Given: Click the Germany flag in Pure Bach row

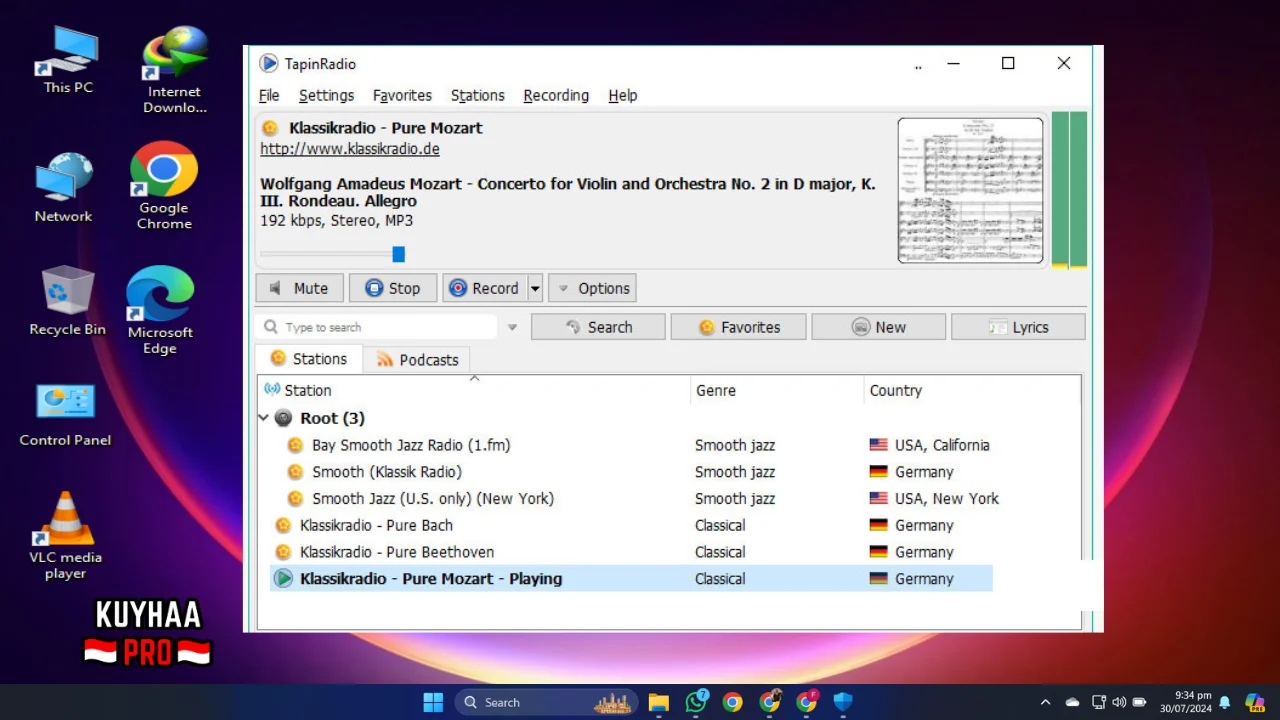Looking at the screenshot, I should click(879, 525).
